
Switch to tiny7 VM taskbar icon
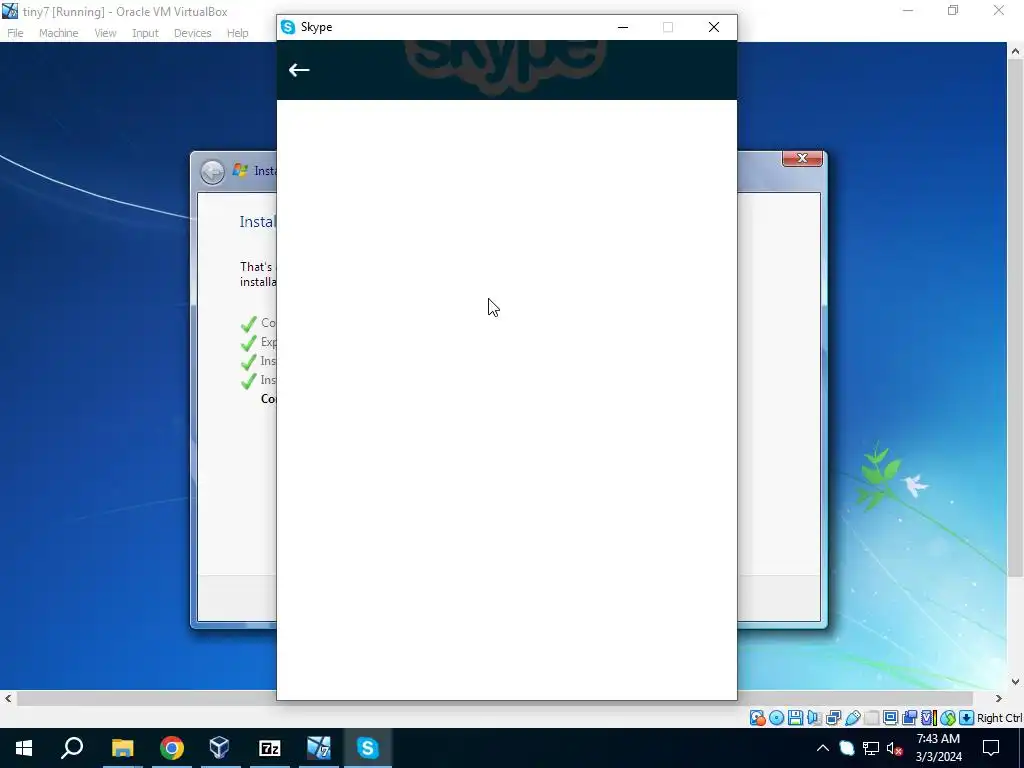point(319,748)
